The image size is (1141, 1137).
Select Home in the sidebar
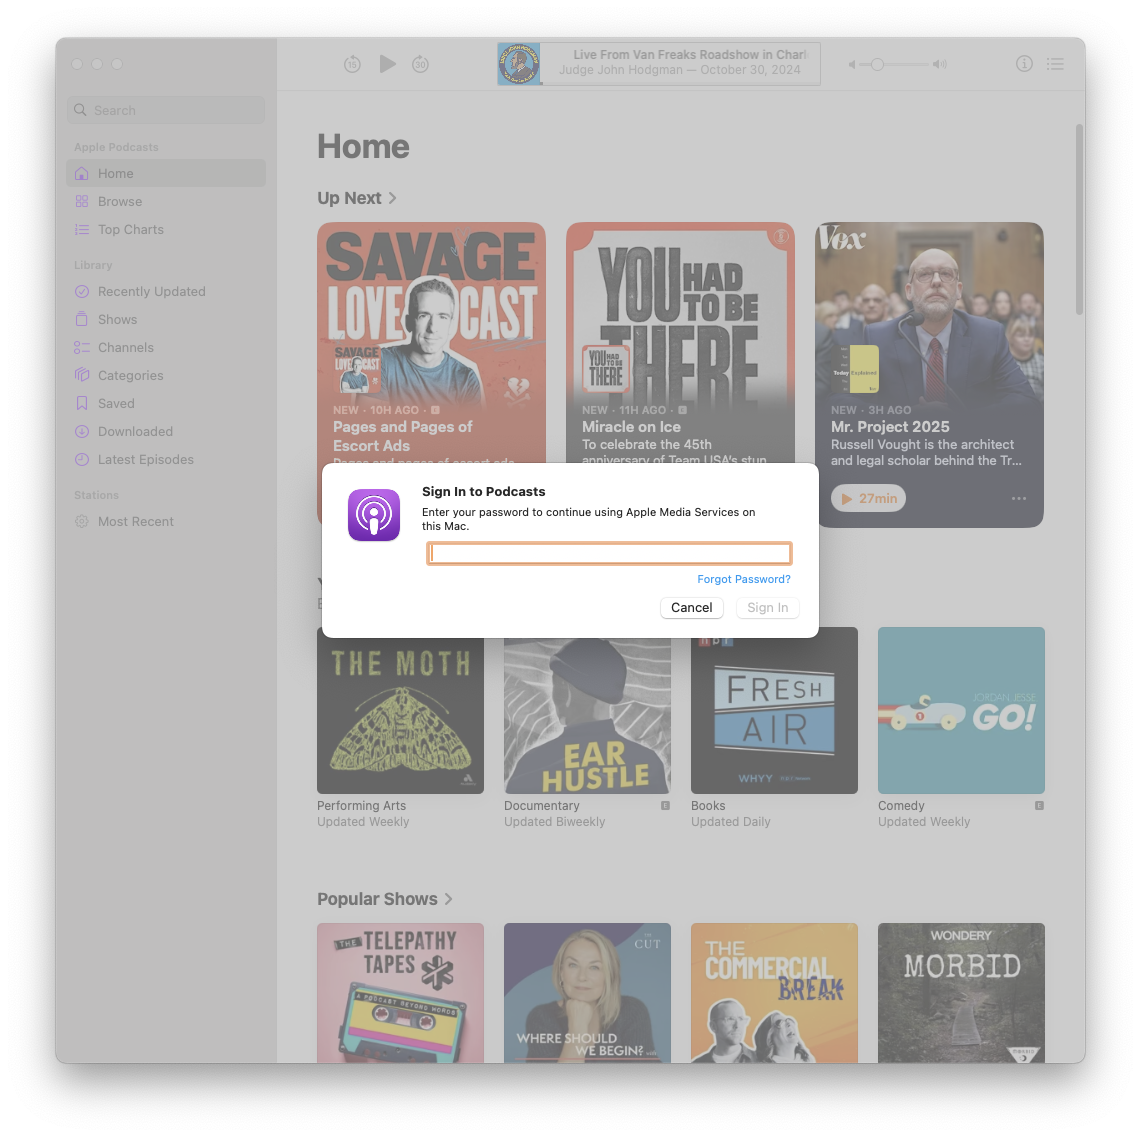coord(166,173)
